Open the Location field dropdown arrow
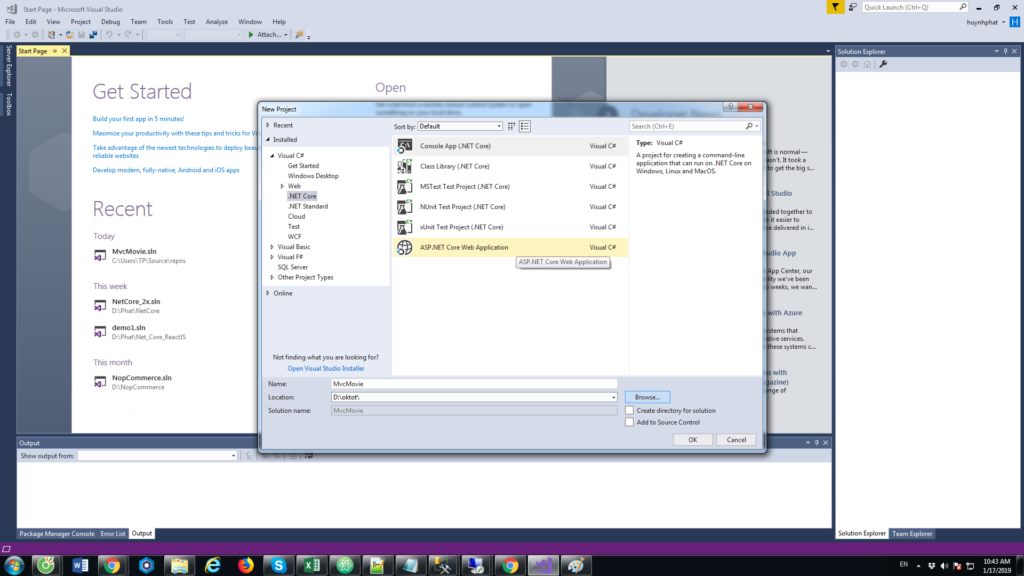The height and width of the screenshot is (576, 1024). tap(614, 396)
